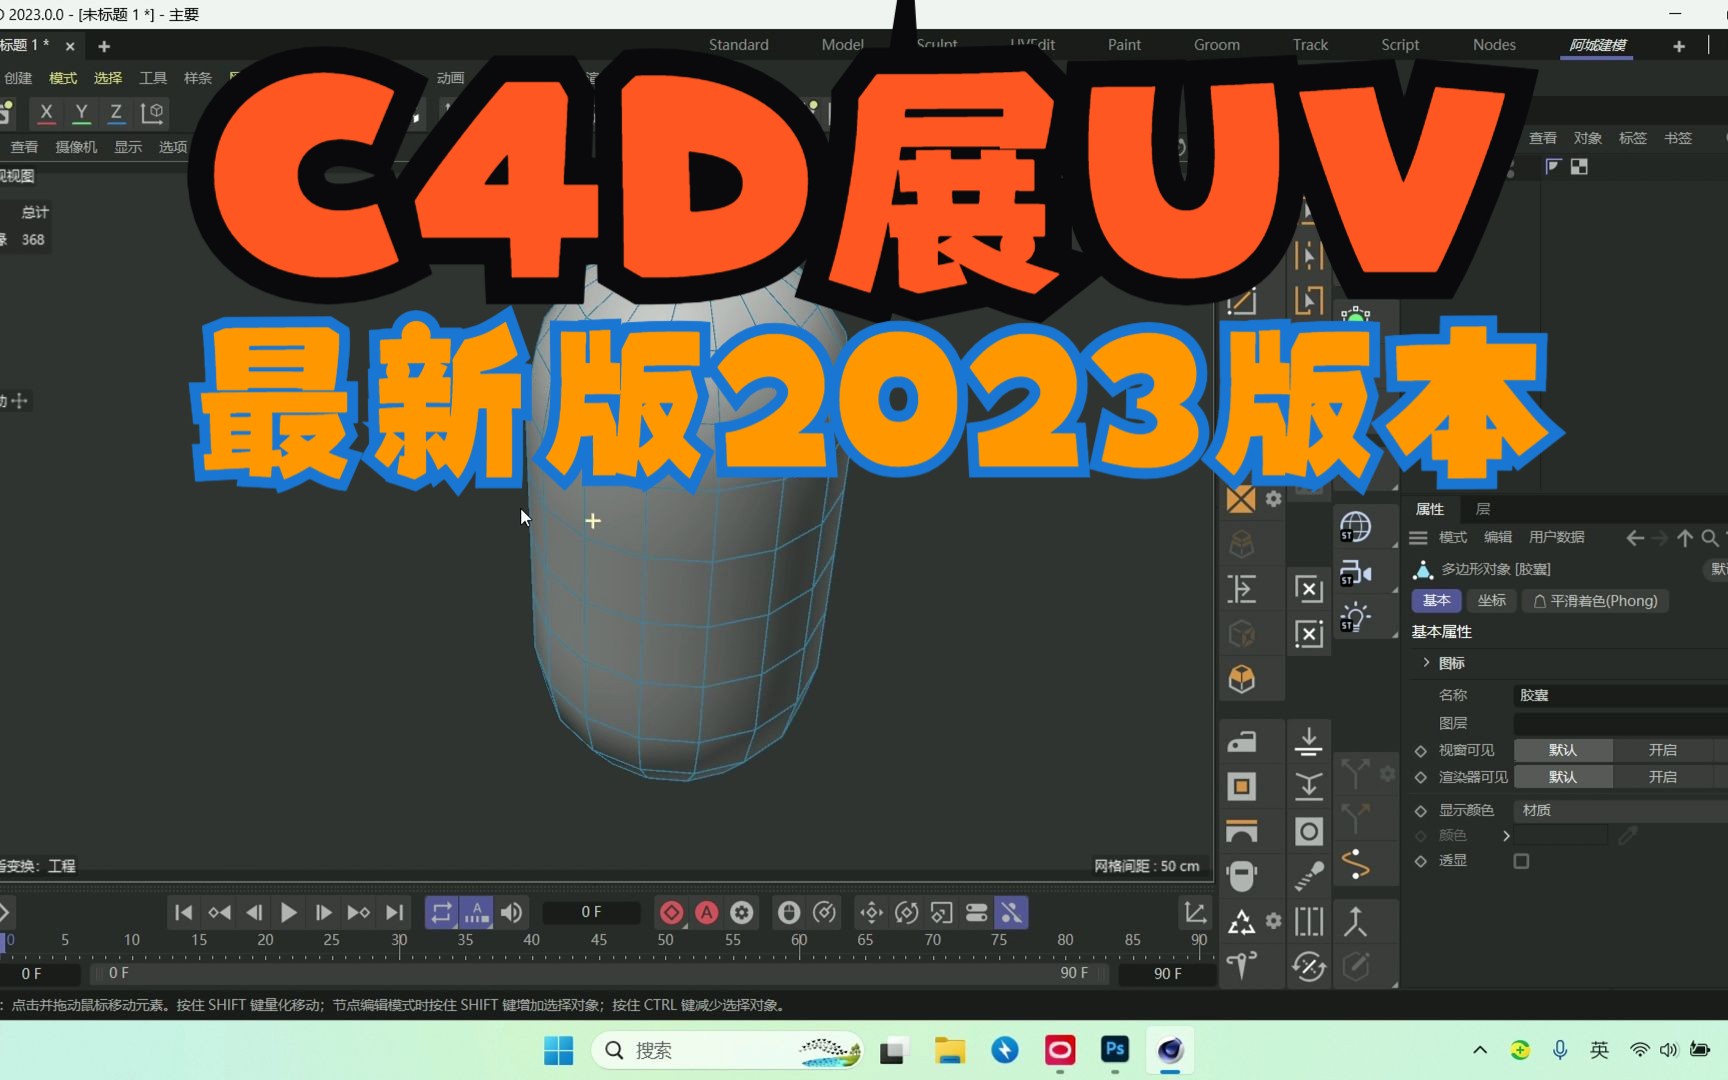Open the attribute manager hamburger menu
Viewport: 1728px width, 1080px height.
pos(1418,538)
